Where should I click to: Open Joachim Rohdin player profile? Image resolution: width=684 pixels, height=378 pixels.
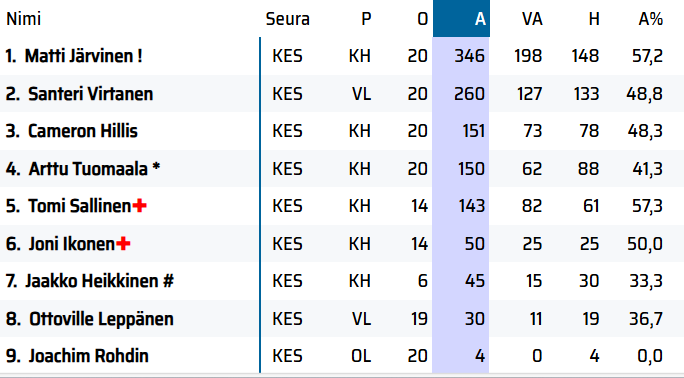[89, 356]
